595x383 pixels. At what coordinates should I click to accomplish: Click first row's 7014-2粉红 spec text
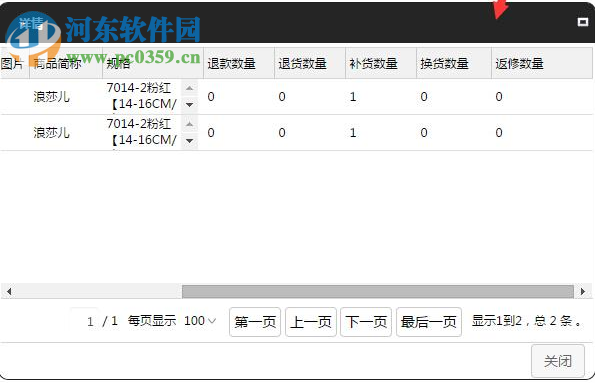click(x=139, y=88)
